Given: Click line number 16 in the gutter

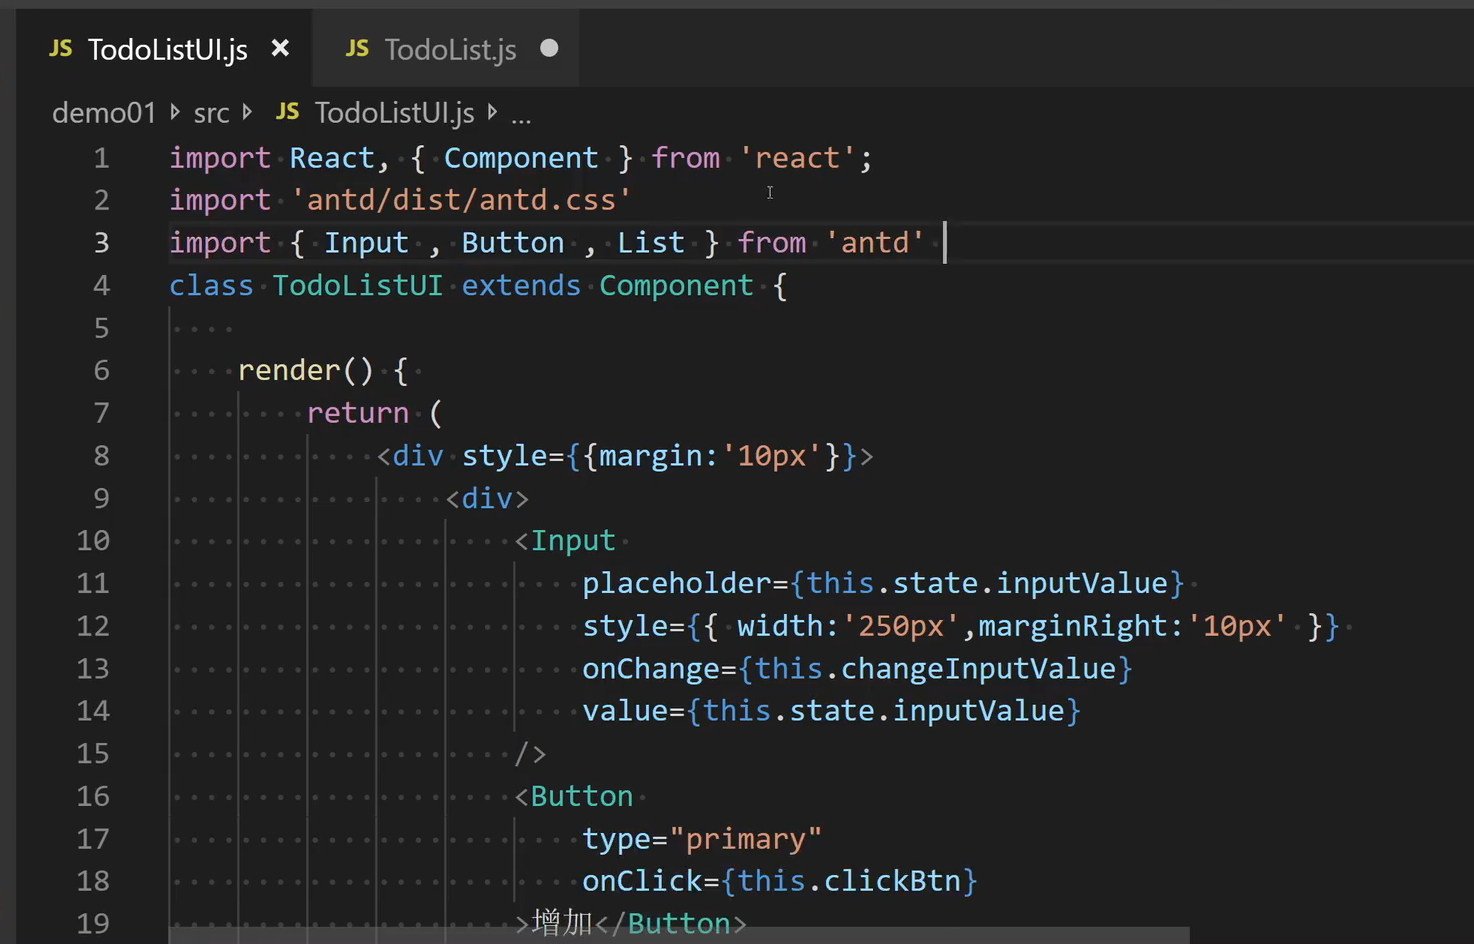Looking at the screenshot, I should coord(93,796).
